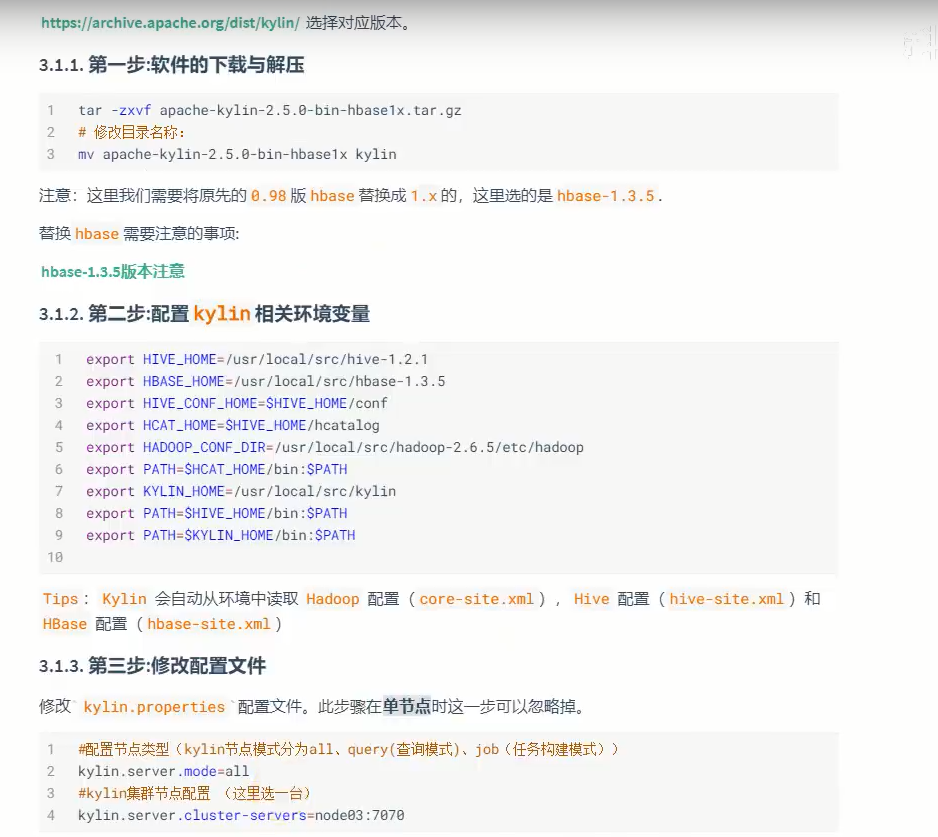This screenshot has height=837, width=938.
Task: Click the inline code kylin.properties
Action: [154, 707]
